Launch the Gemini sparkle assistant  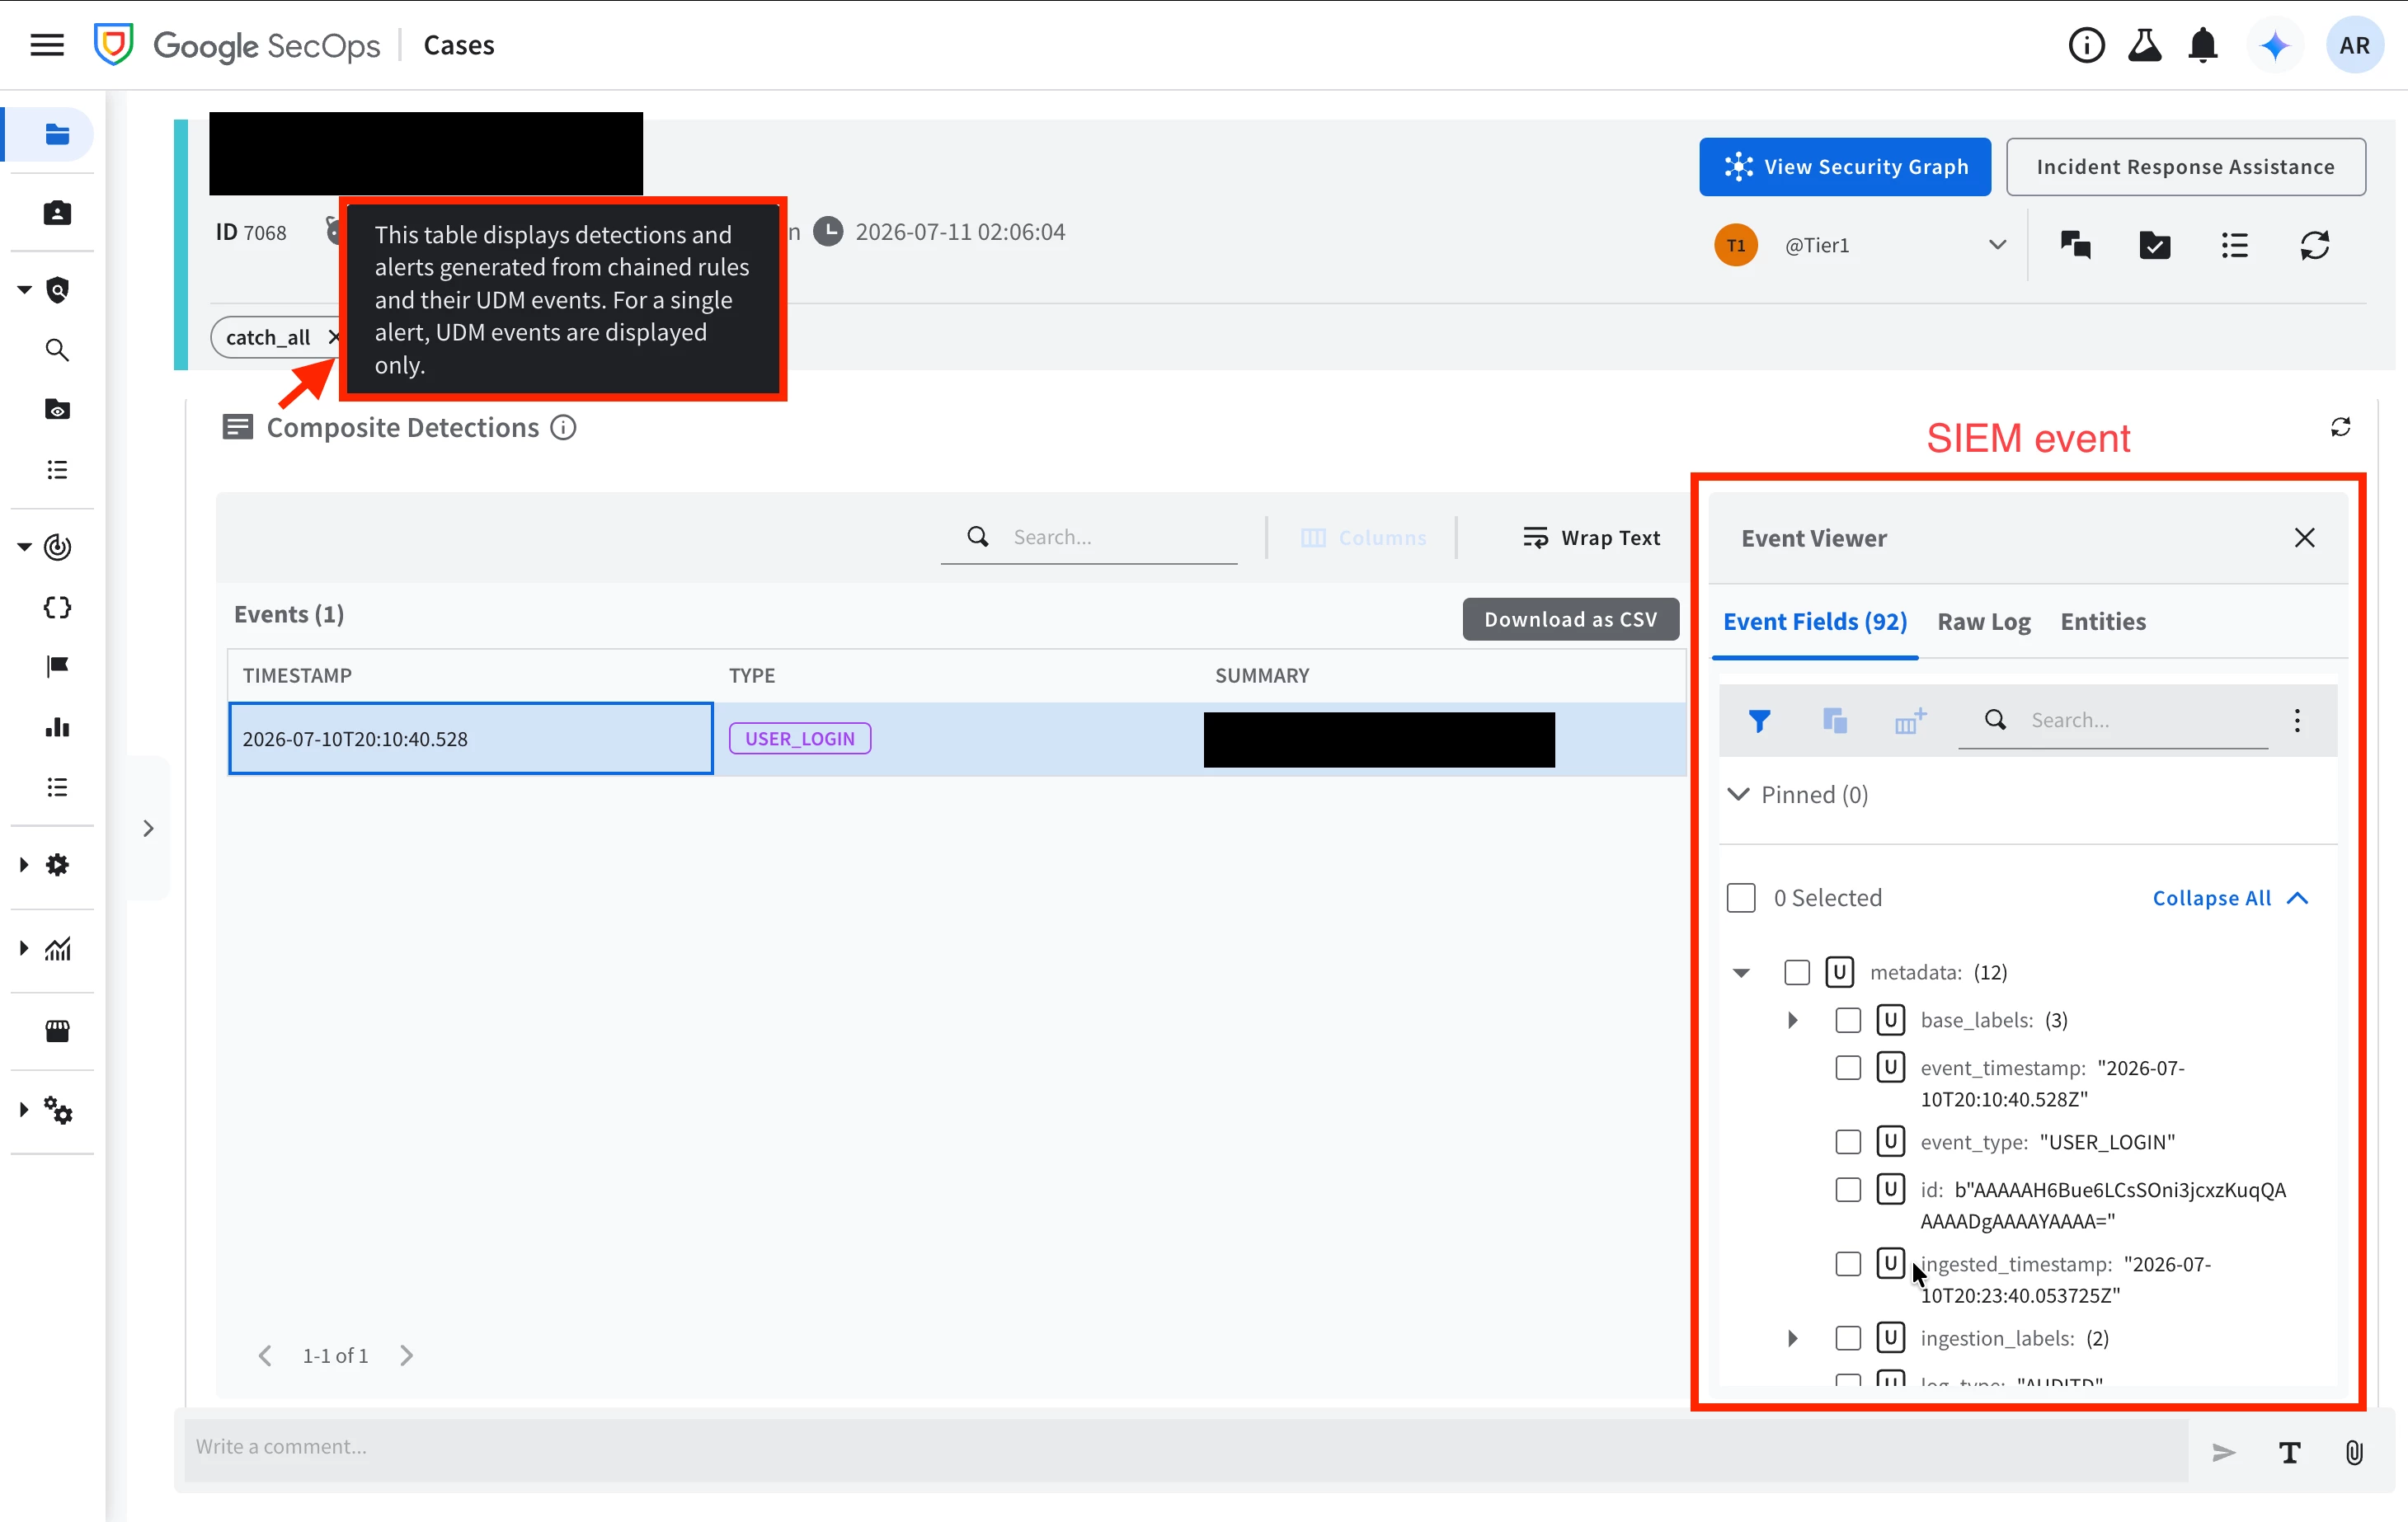2274,45
